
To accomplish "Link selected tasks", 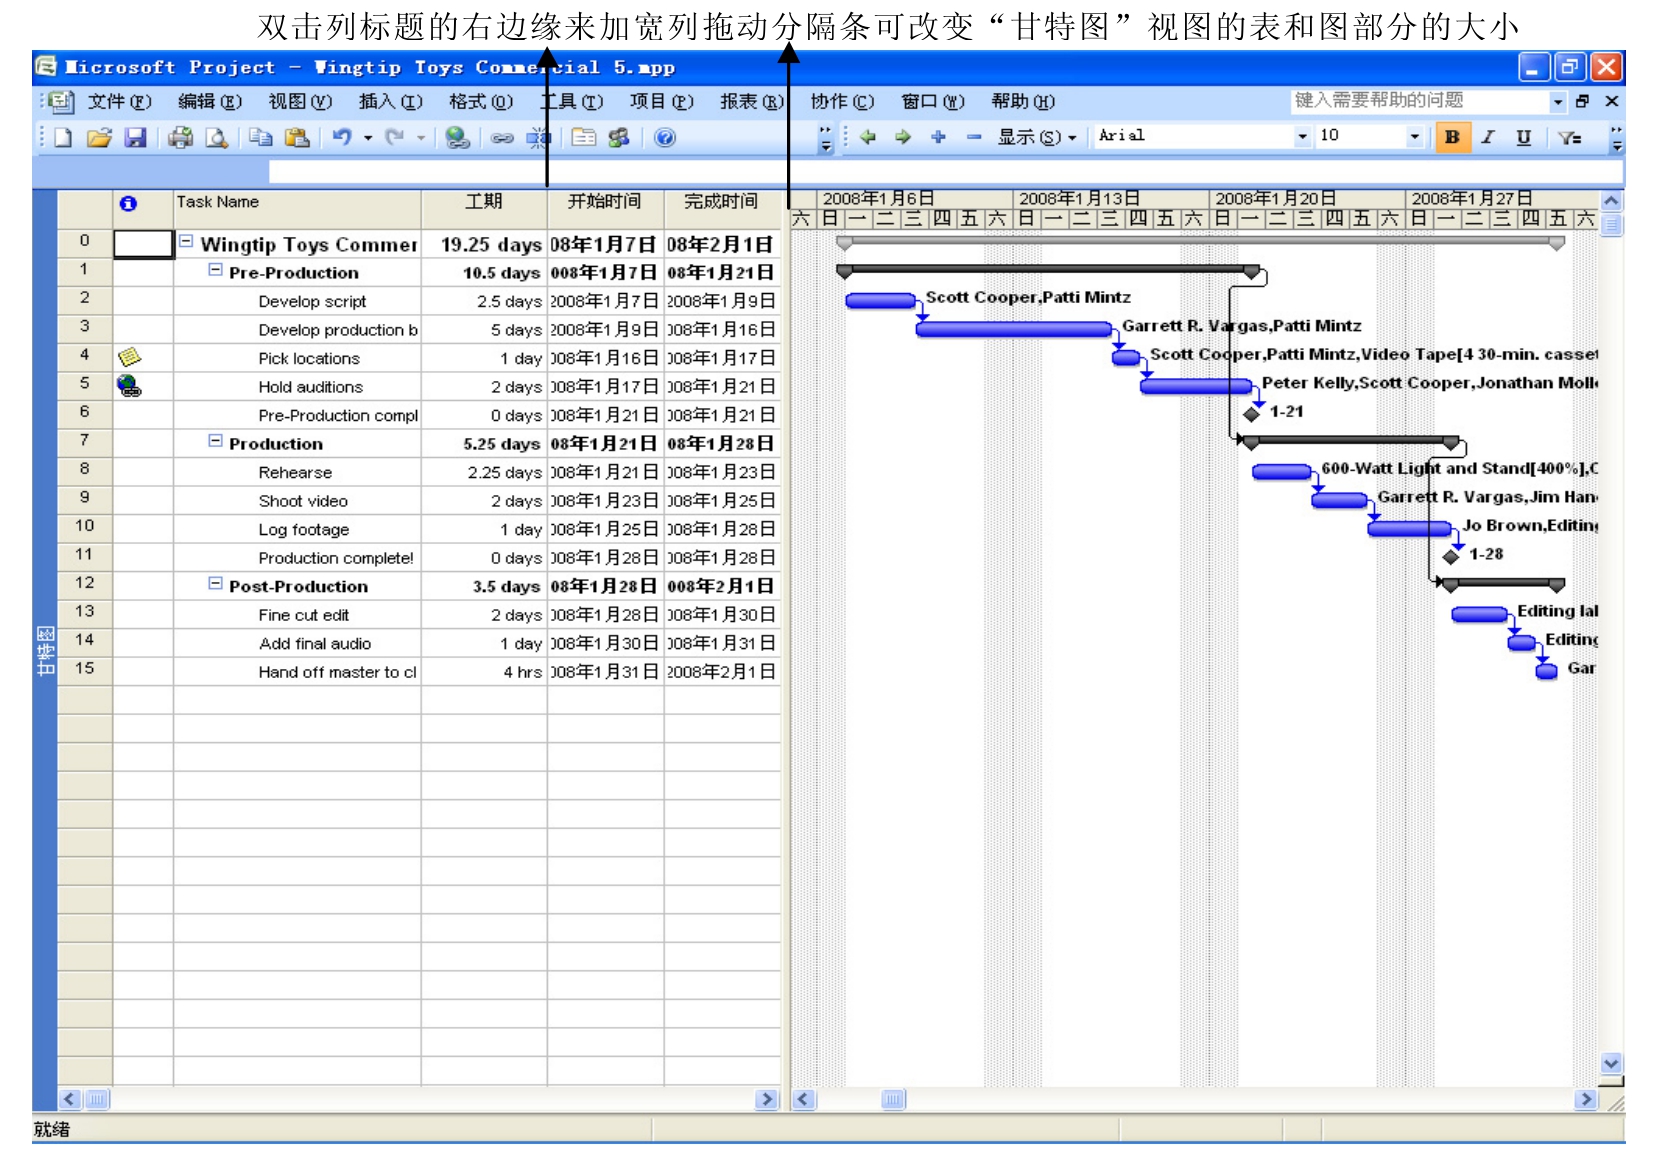I will pos(502,138).
